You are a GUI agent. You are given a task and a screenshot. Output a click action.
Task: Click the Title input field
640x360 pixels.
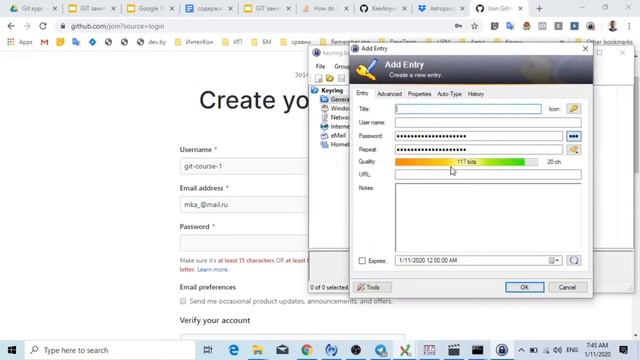pyautogui.click(x=468, y=109)
